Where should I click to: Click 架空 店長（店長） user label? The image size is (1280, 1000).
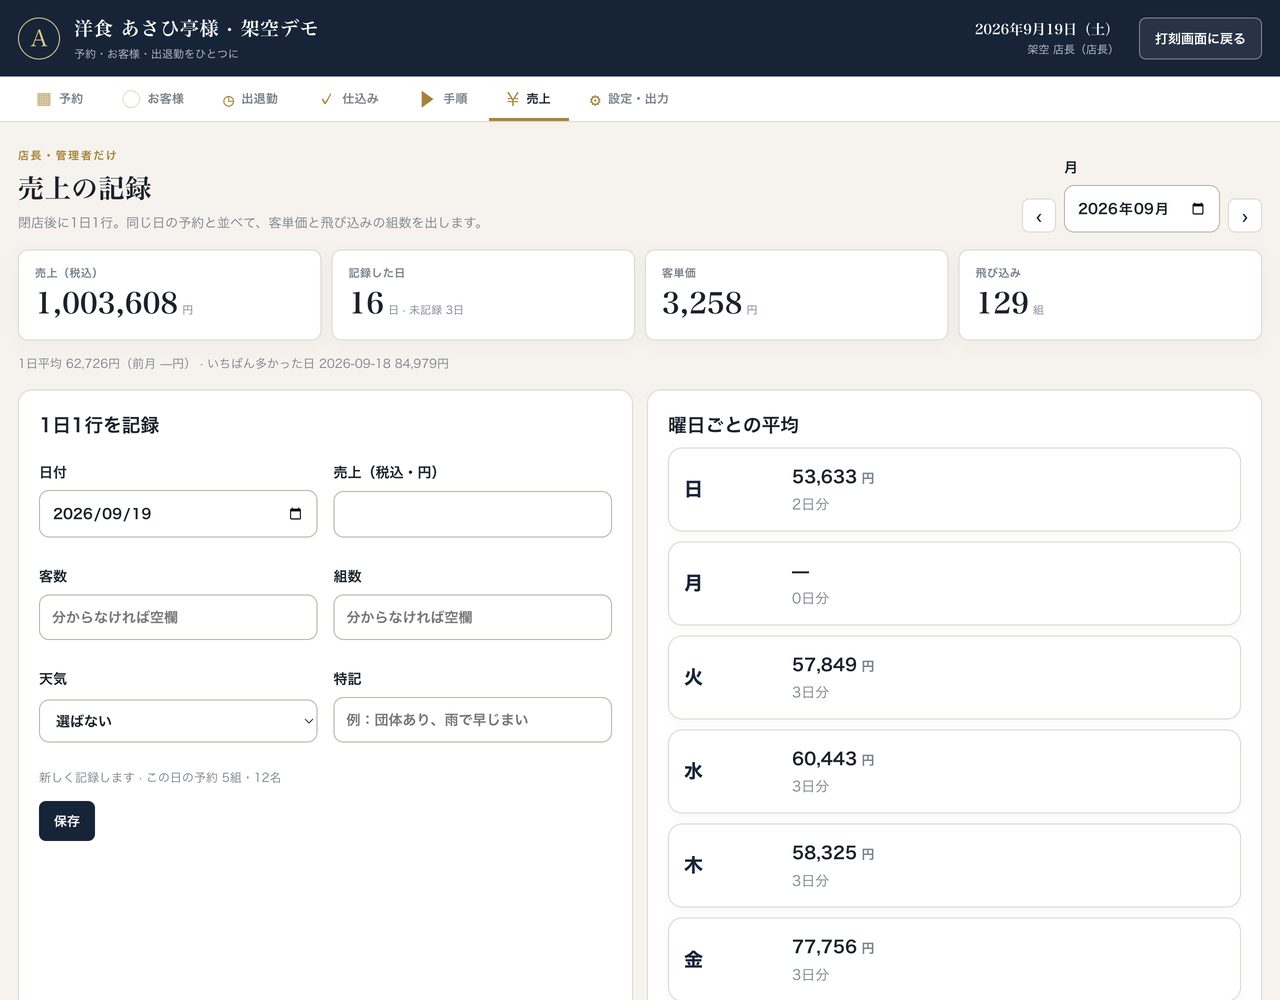(1069, 50)
